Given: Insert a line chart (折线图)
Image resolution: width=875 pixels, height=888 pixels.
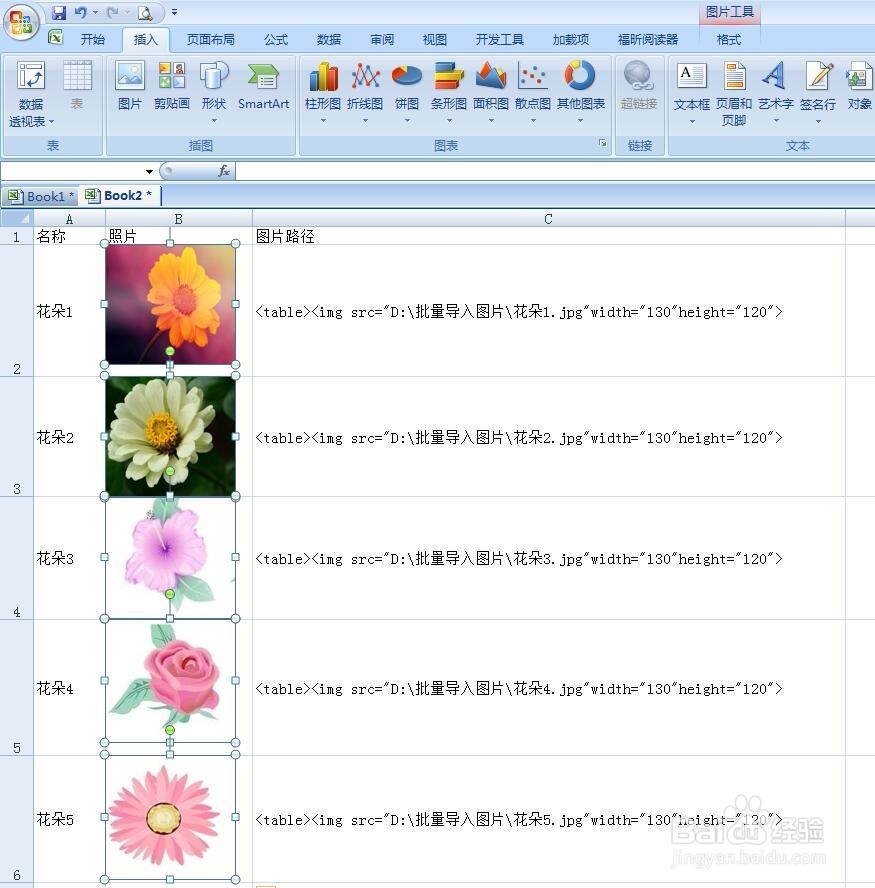Looking at the screenshot, I should coord(365,85).
